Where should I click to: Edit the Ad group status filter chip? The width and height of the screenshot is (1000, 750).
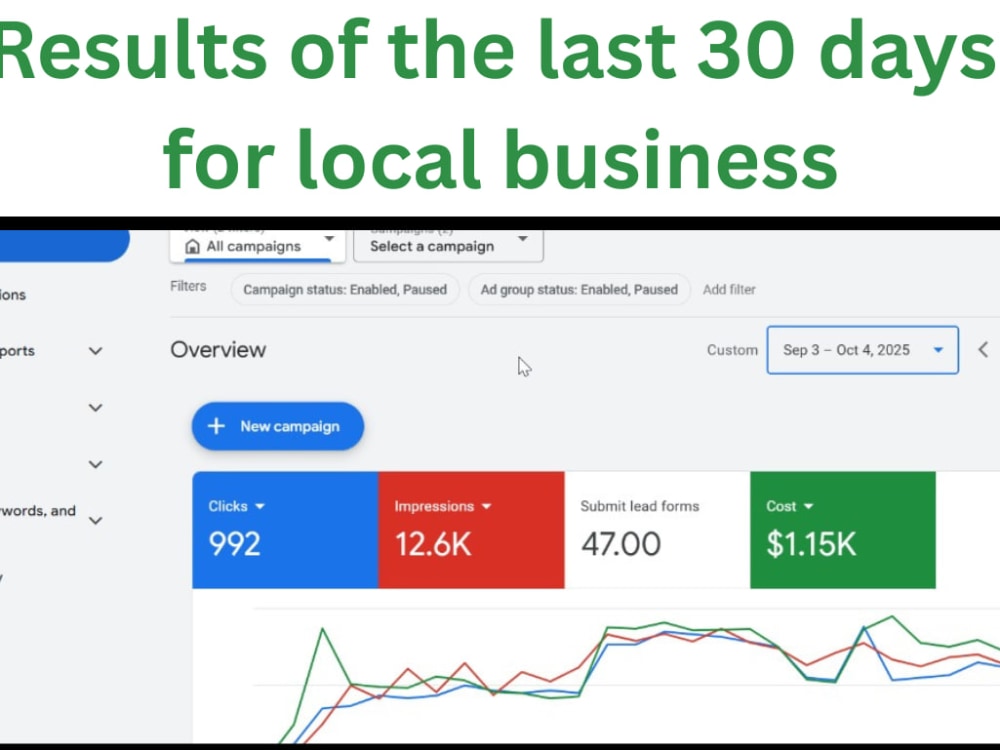579,290
